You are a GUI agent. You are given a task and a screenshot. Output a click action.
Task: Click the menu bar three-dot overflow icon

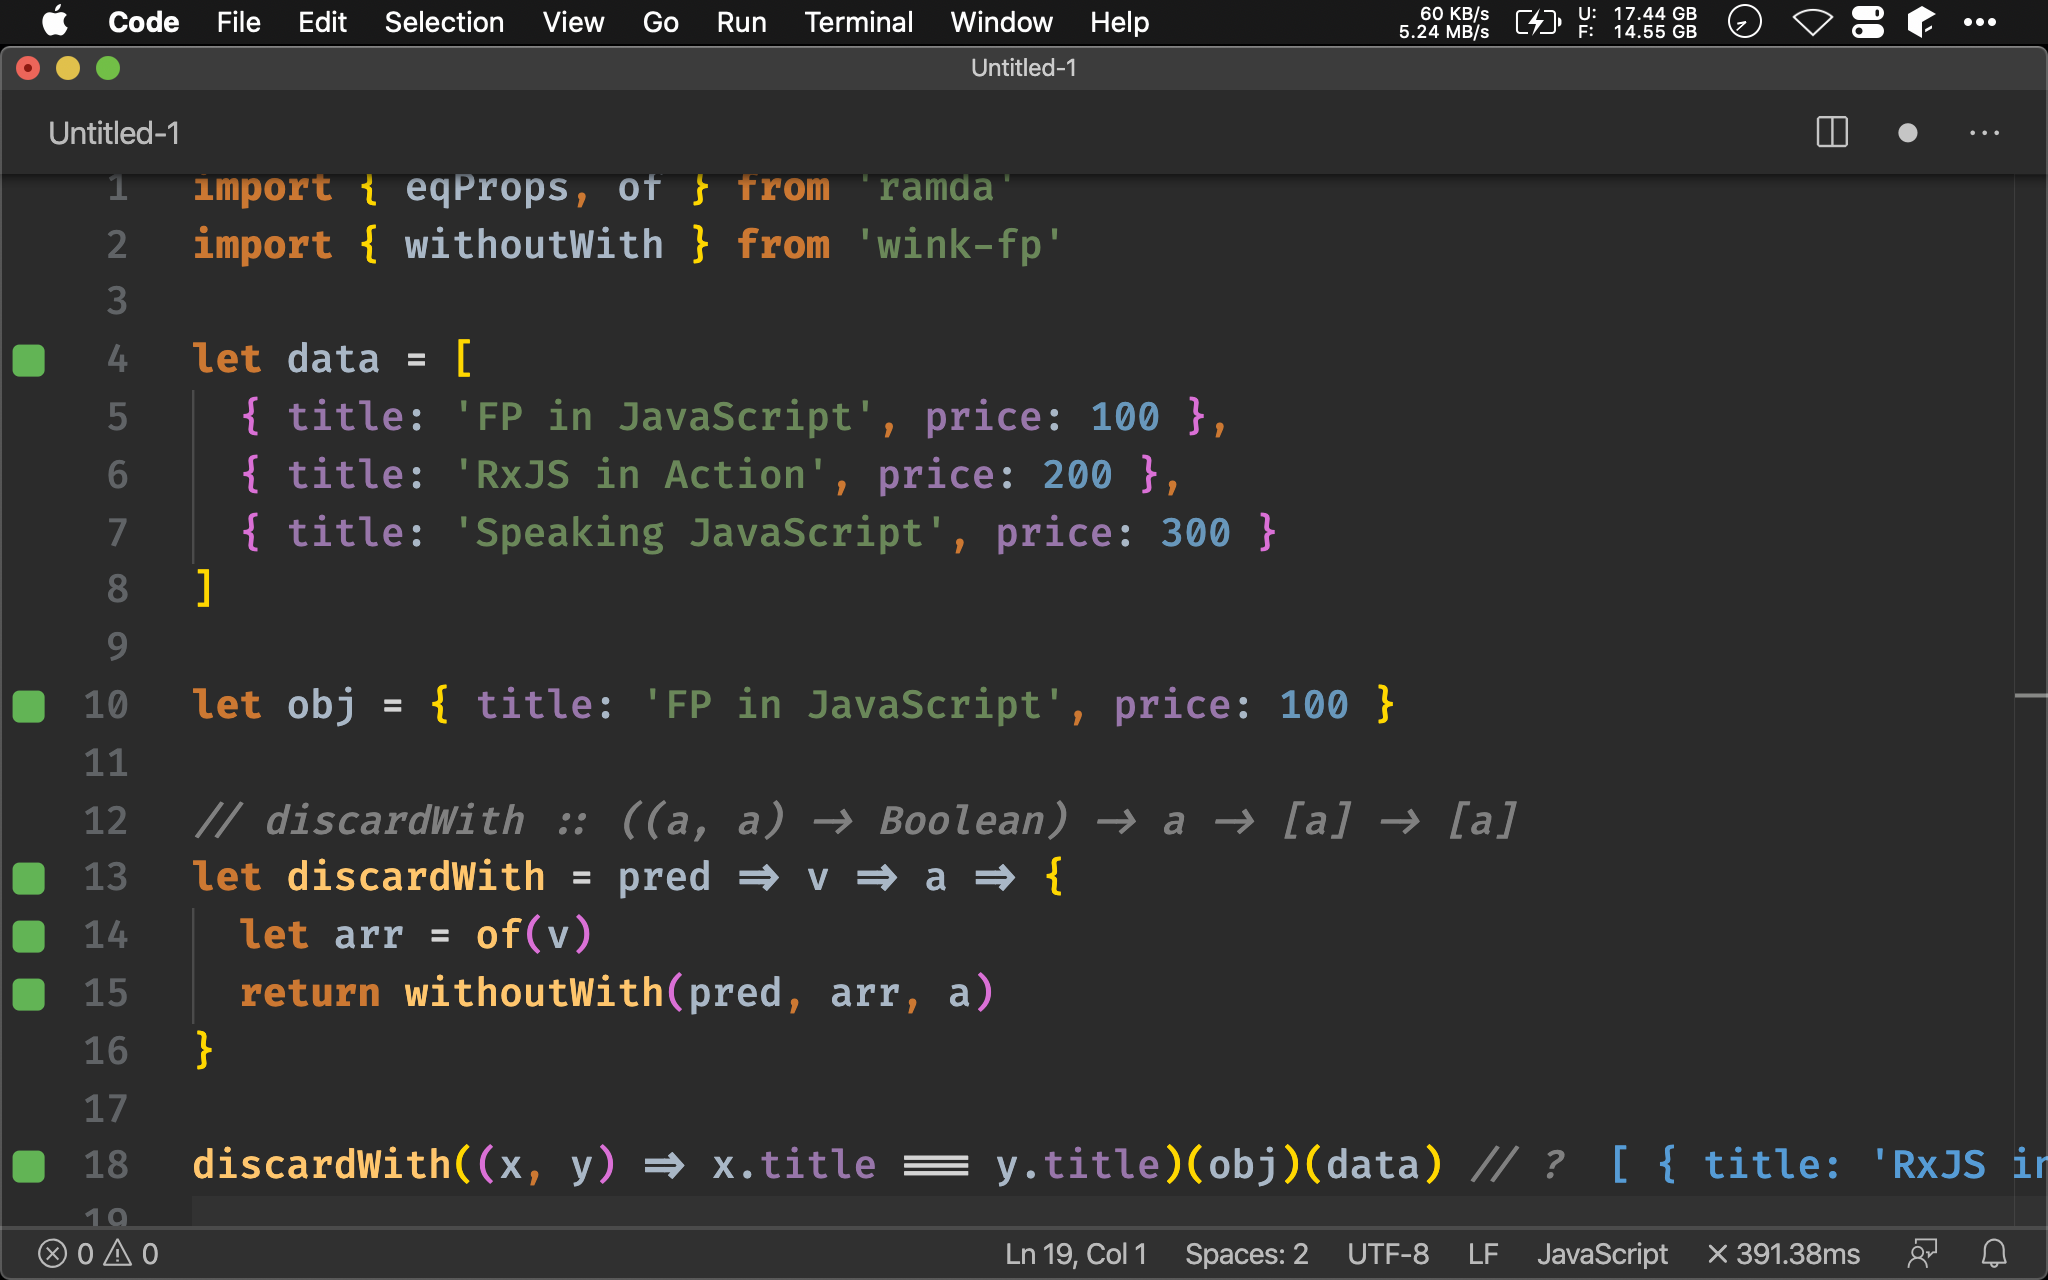pos(1979,22)
